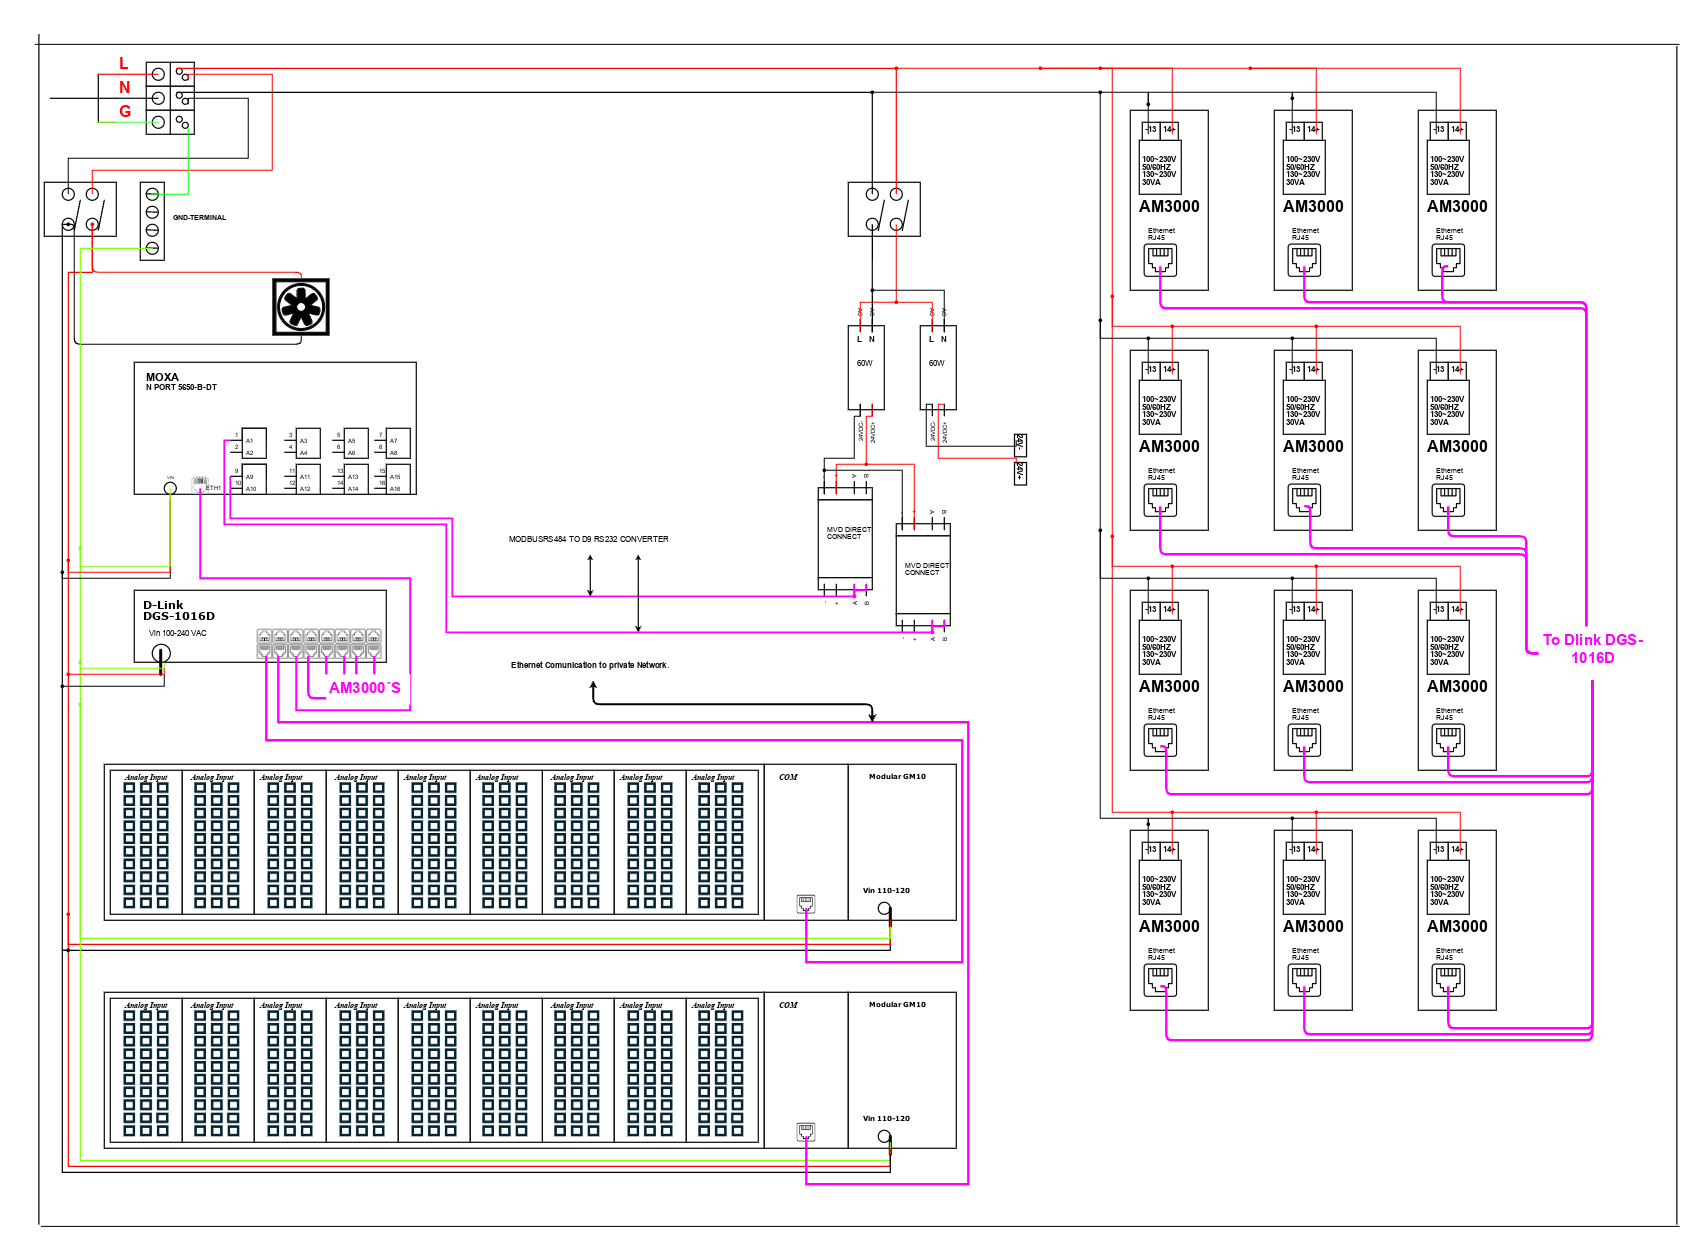Click the red L line terminal label
1699x1243 pixels.
[124, 64]
